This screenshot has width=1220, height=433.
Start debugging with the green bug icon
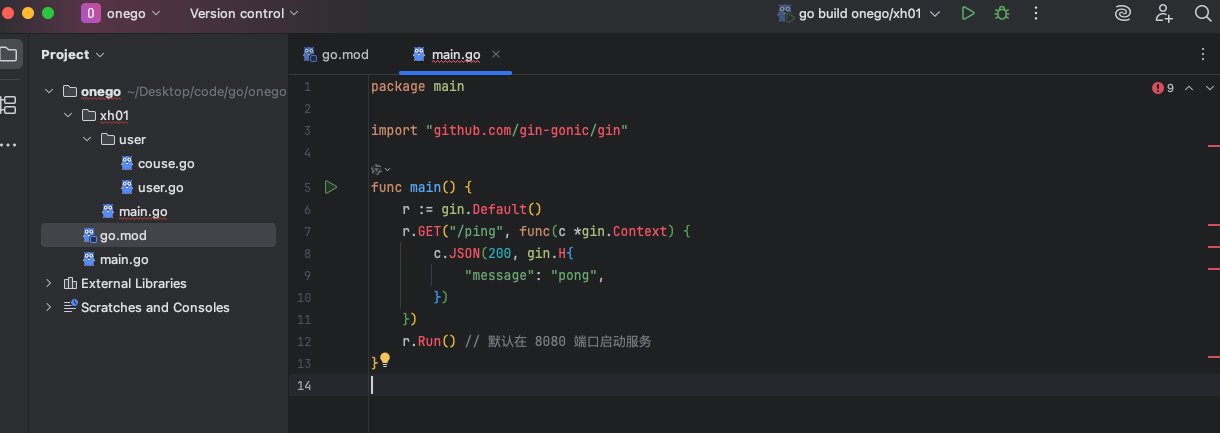(x=1001, y=14)
